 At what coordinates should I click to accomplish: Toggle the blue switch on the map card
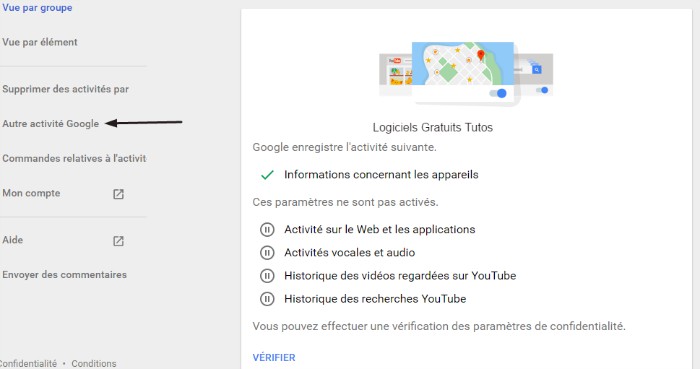(x=498, y=93)
